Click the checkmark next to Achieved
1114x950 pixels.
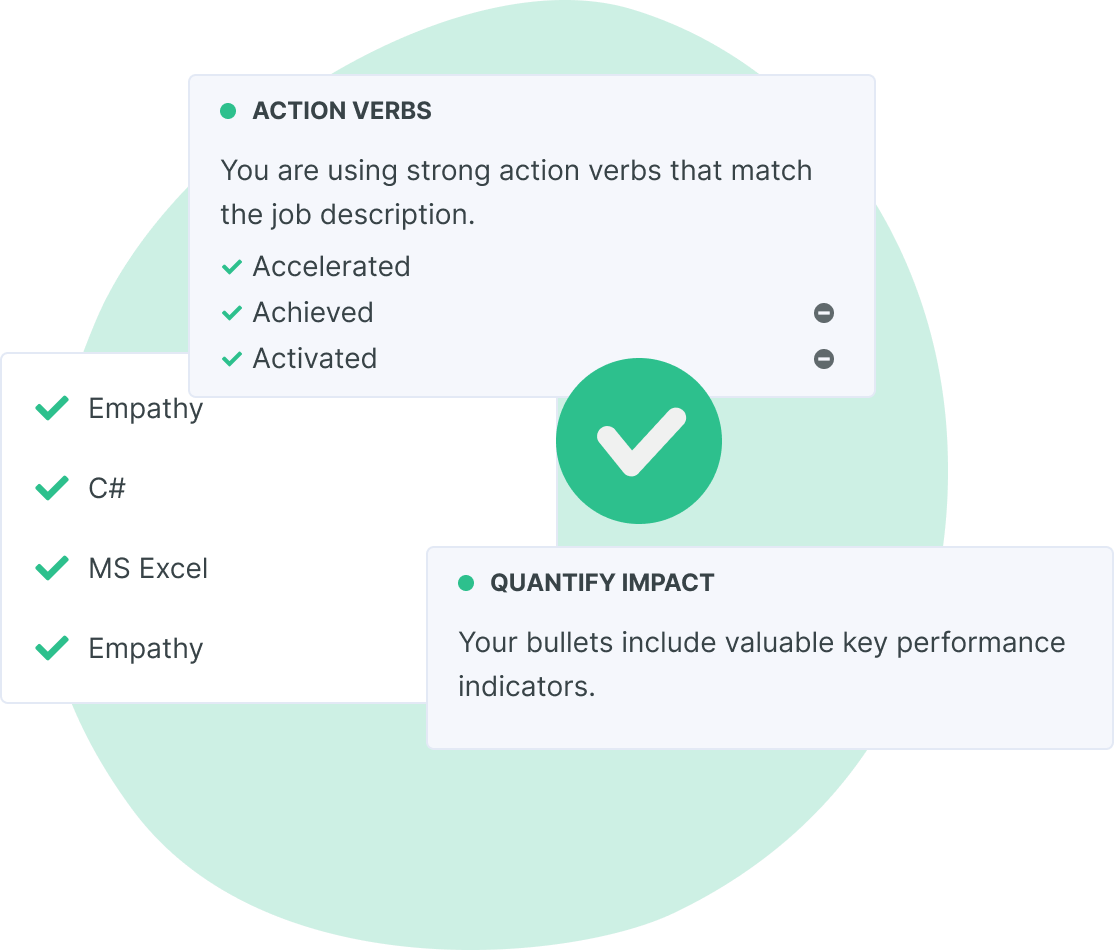click(232, 313)
